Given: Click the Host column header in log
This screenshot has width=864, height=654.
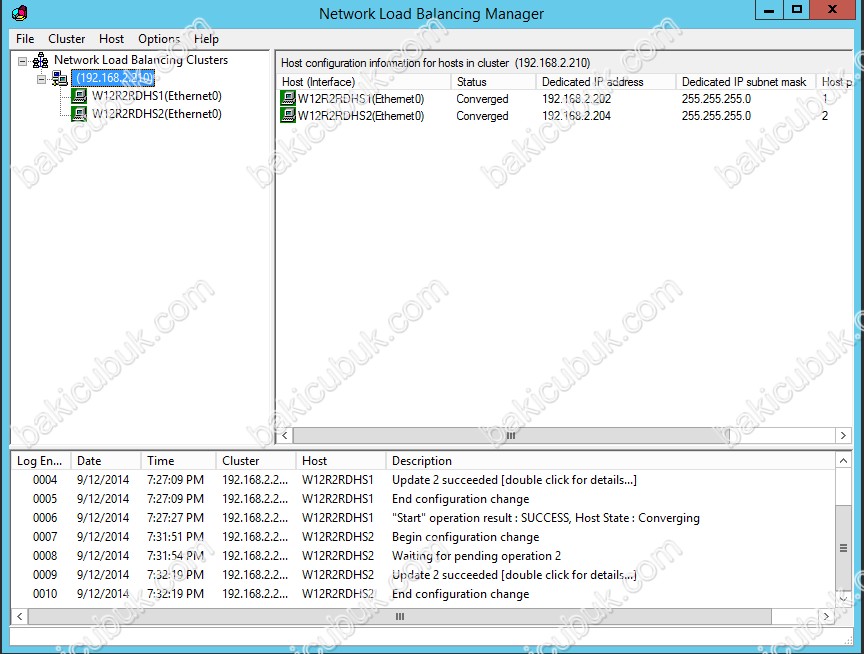Looking at the screenshot, I should (x=341, y=461).
